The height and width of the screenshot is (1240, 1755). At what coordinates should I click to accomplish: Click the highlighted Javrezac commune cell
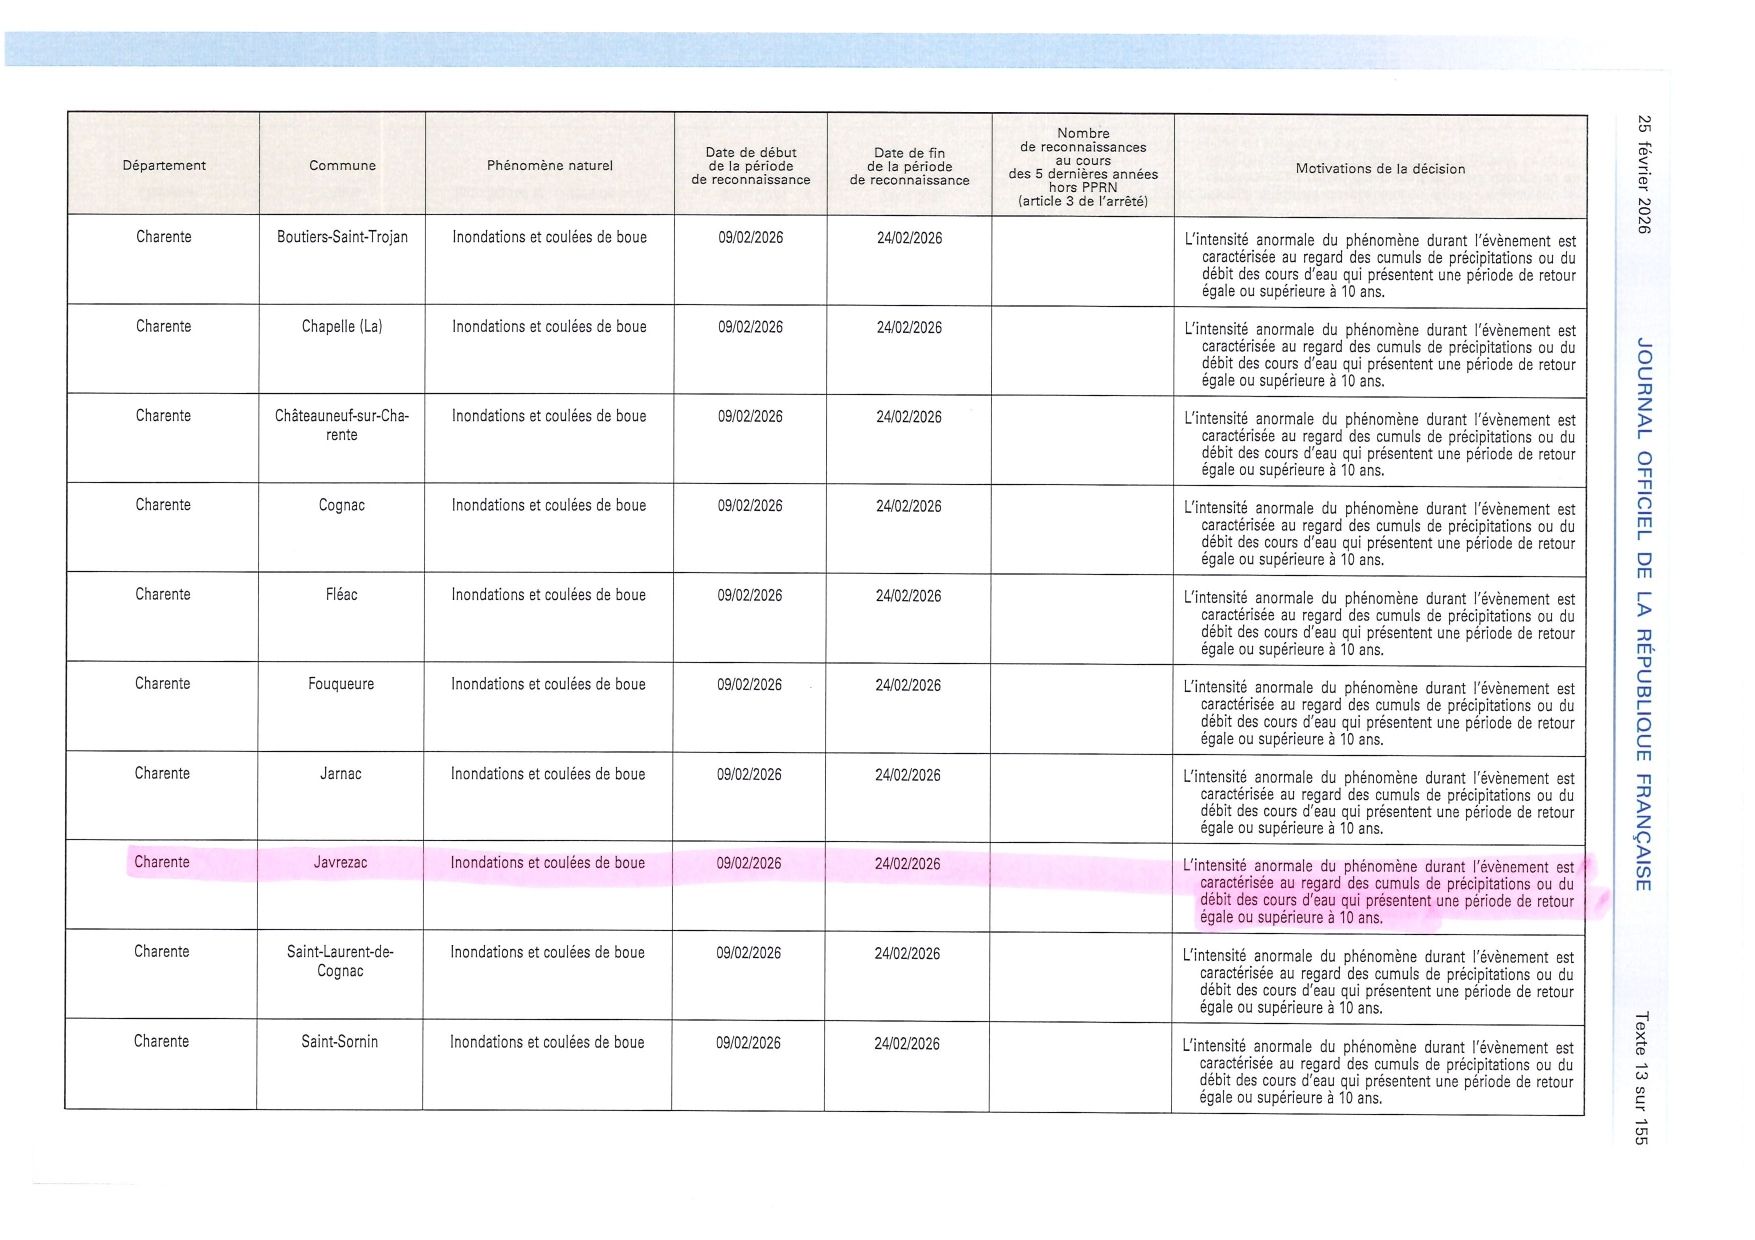click(340, 863)
